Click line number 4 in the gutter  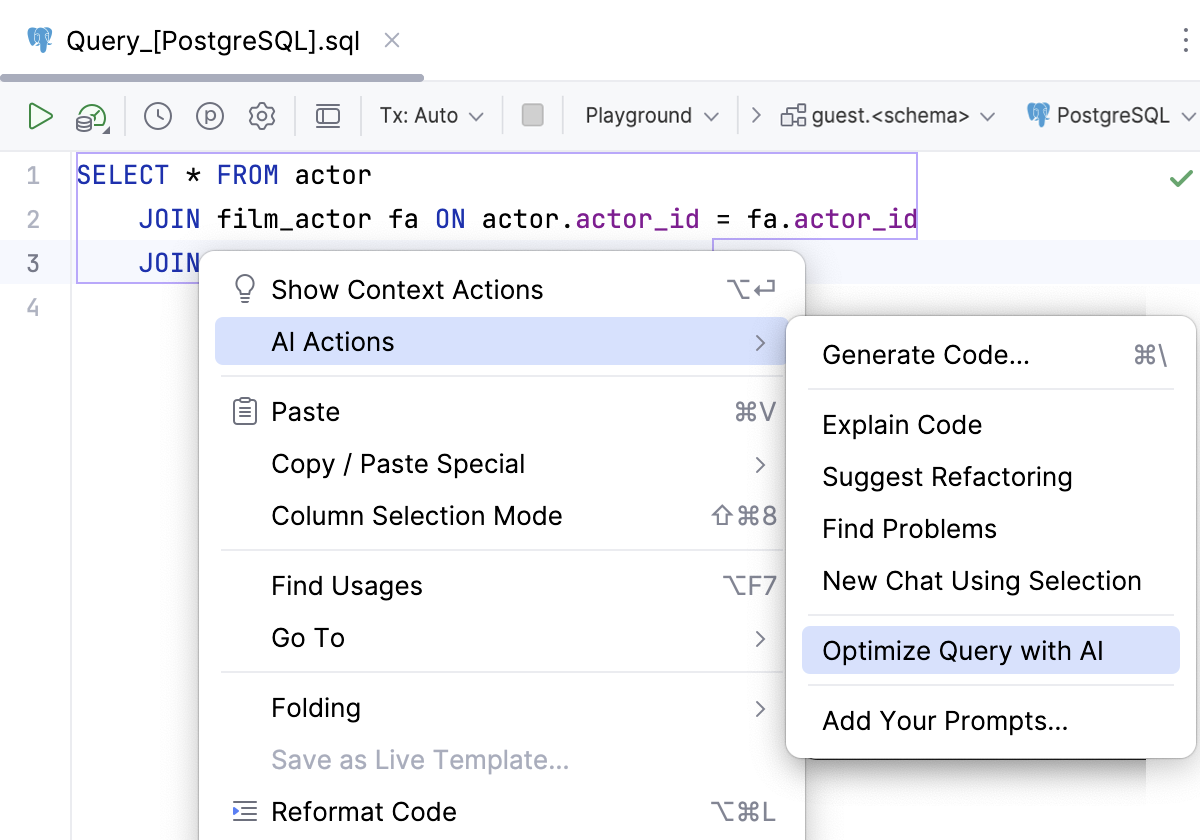click(x=34, y=307)
